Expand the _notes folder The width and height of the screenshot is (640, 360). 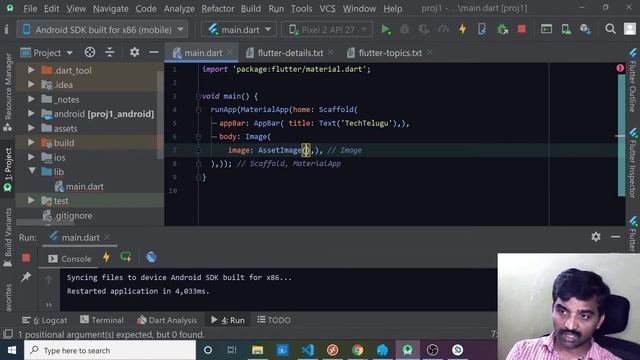(x=31, y=99)
